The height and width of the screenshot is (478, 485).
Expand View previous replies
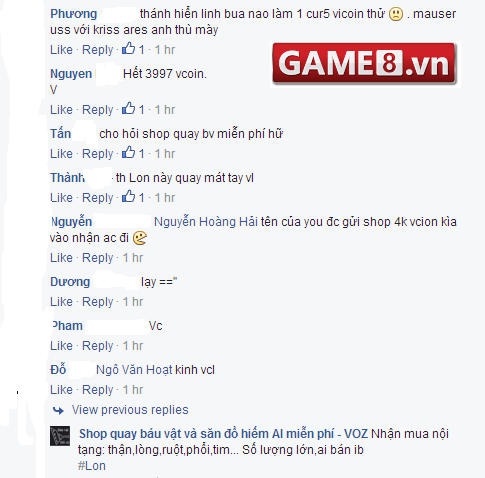click(x=130, y=410)
